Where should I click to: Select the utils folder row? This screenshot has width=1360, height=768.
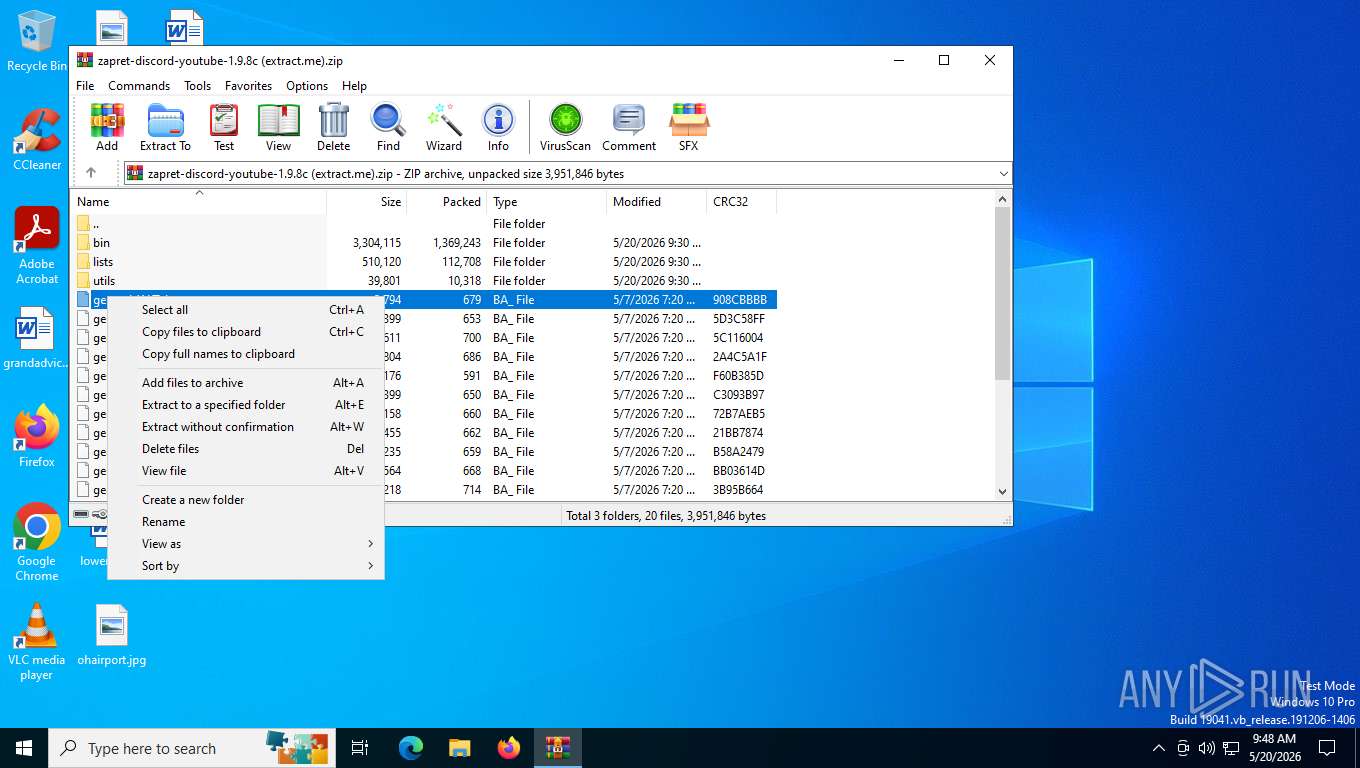coord(423,281)
